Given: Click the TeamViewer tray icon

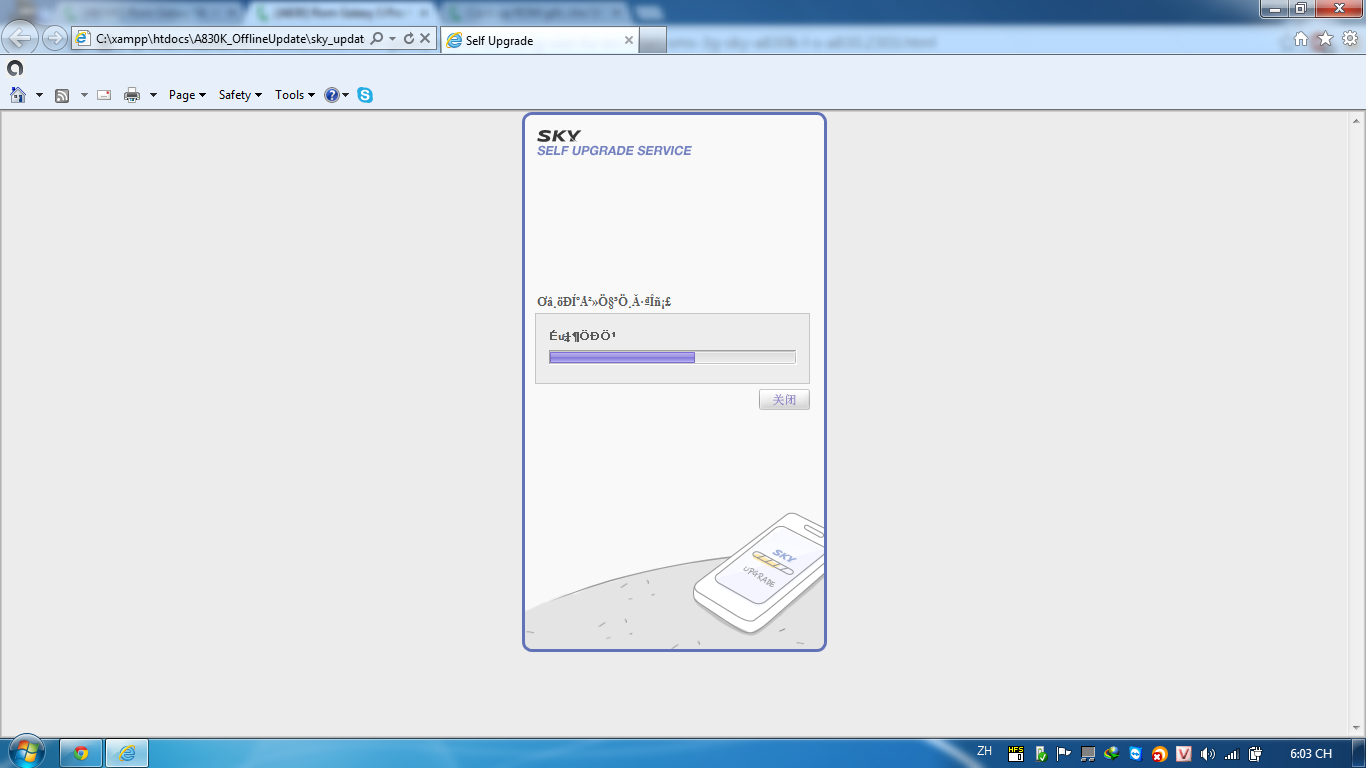Looking at the screenshot, I should pyautogui.click(x=1136, y=754).
